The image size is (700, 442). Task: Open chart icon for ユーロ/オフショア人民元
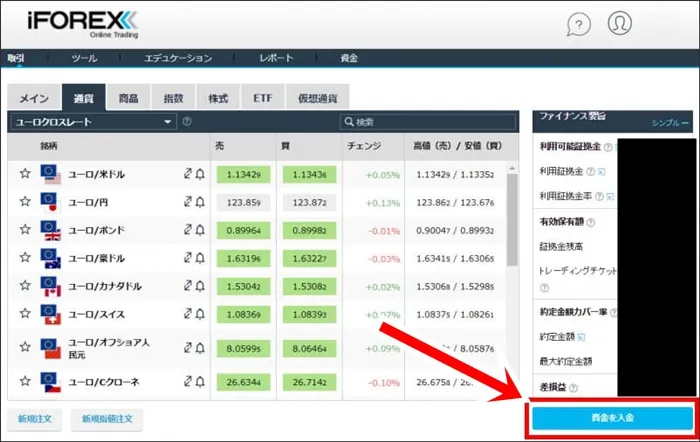click(188, 347)
